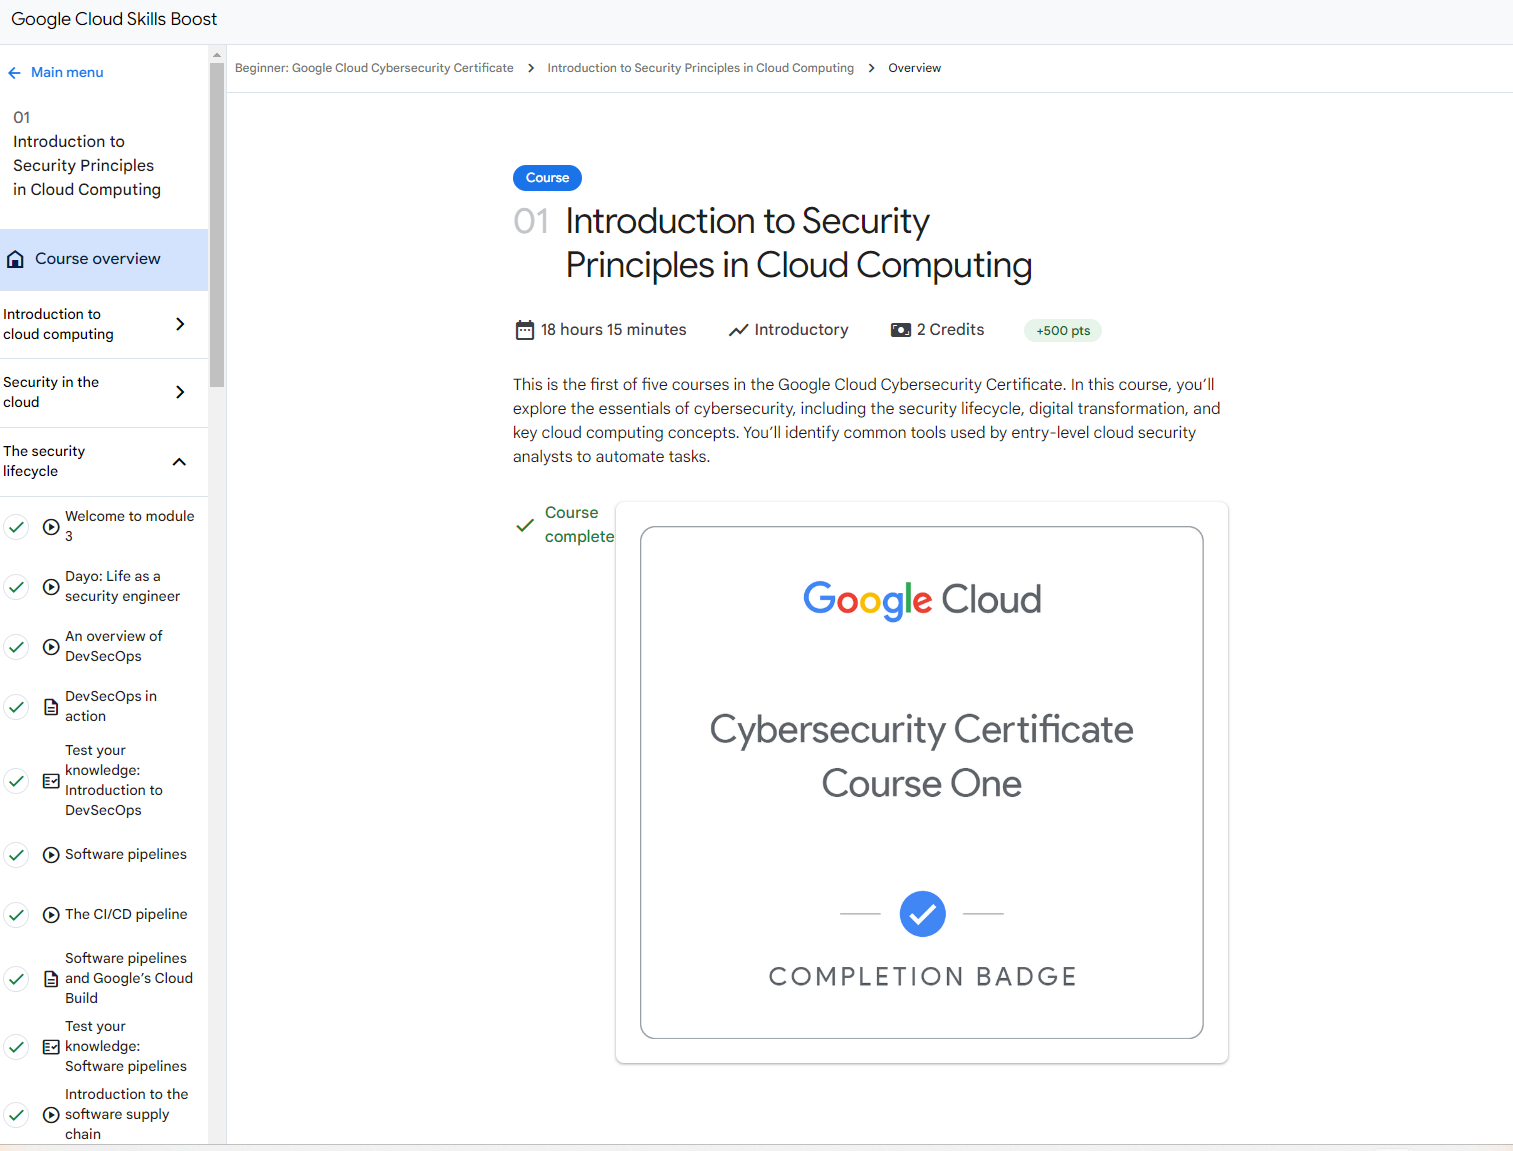Select Course overview in the sidebar

point(98,259)
